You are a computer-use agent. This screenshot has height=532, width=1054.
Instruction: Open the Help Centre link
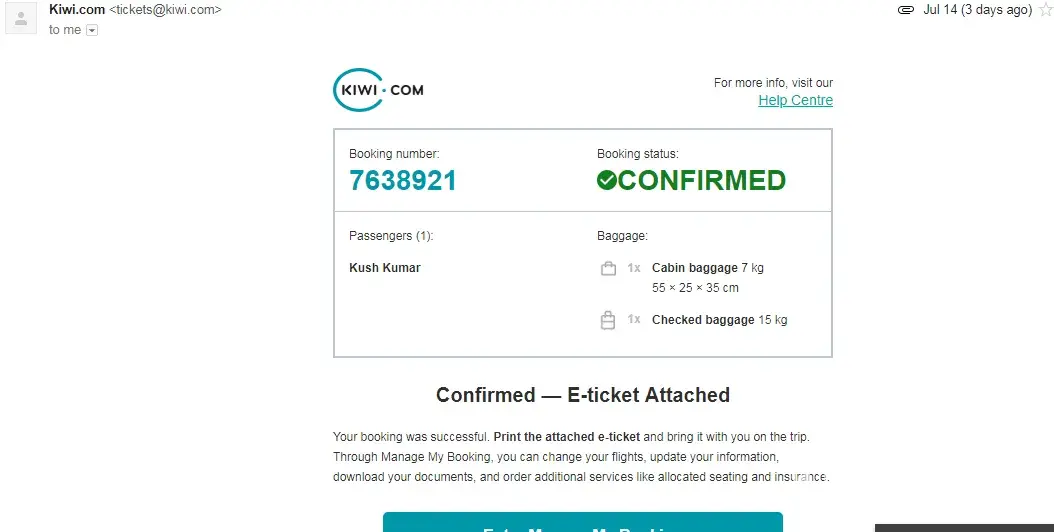pyautogui.click(x=795, y=100)
